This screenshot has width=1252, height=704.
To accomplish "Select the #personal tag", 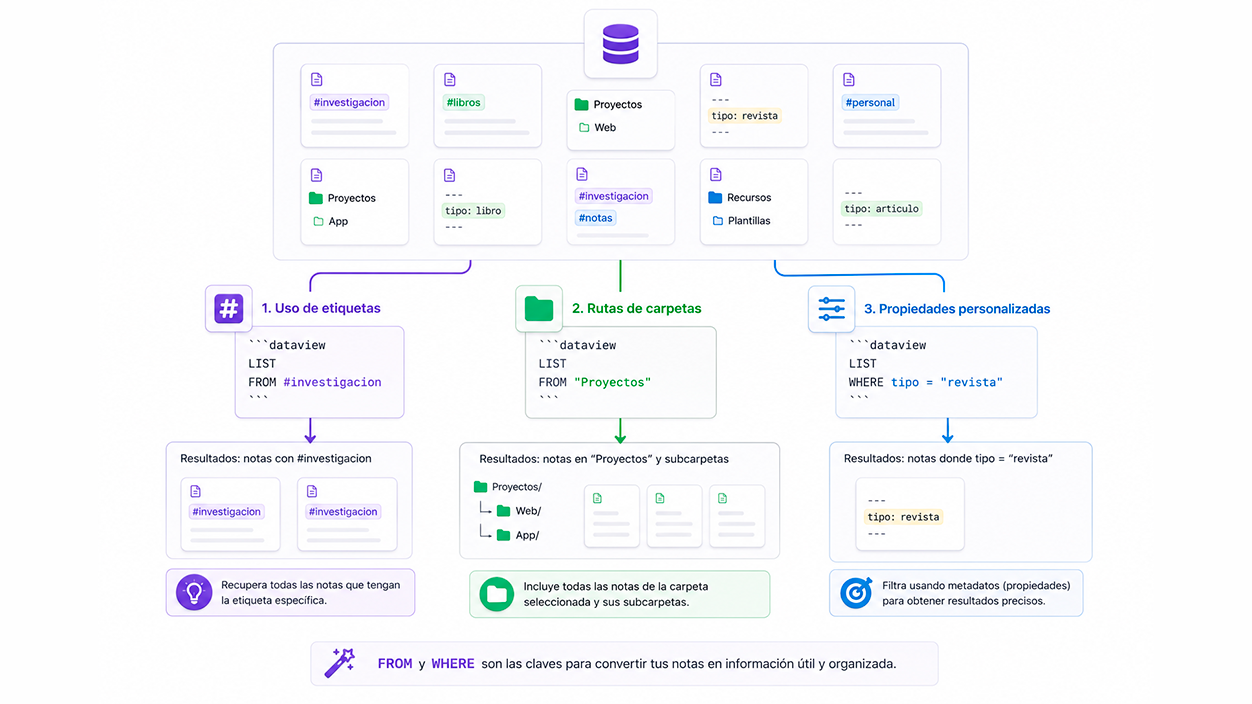I will click(871, 102).
